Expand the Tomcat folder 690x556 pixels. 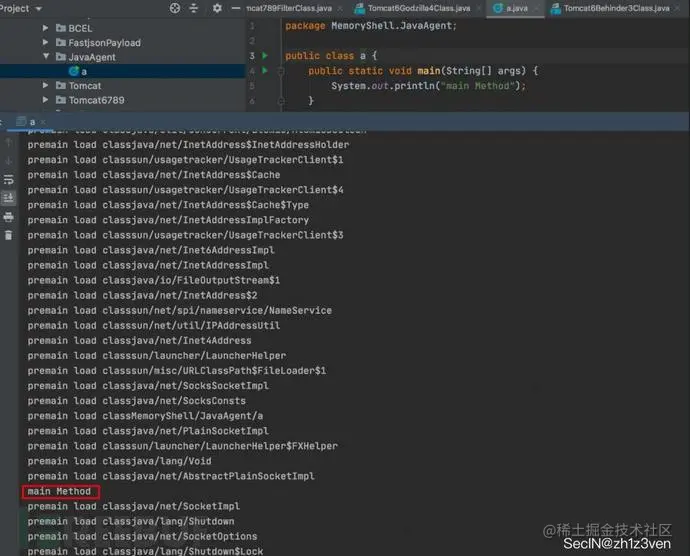(x=45, y=85)
